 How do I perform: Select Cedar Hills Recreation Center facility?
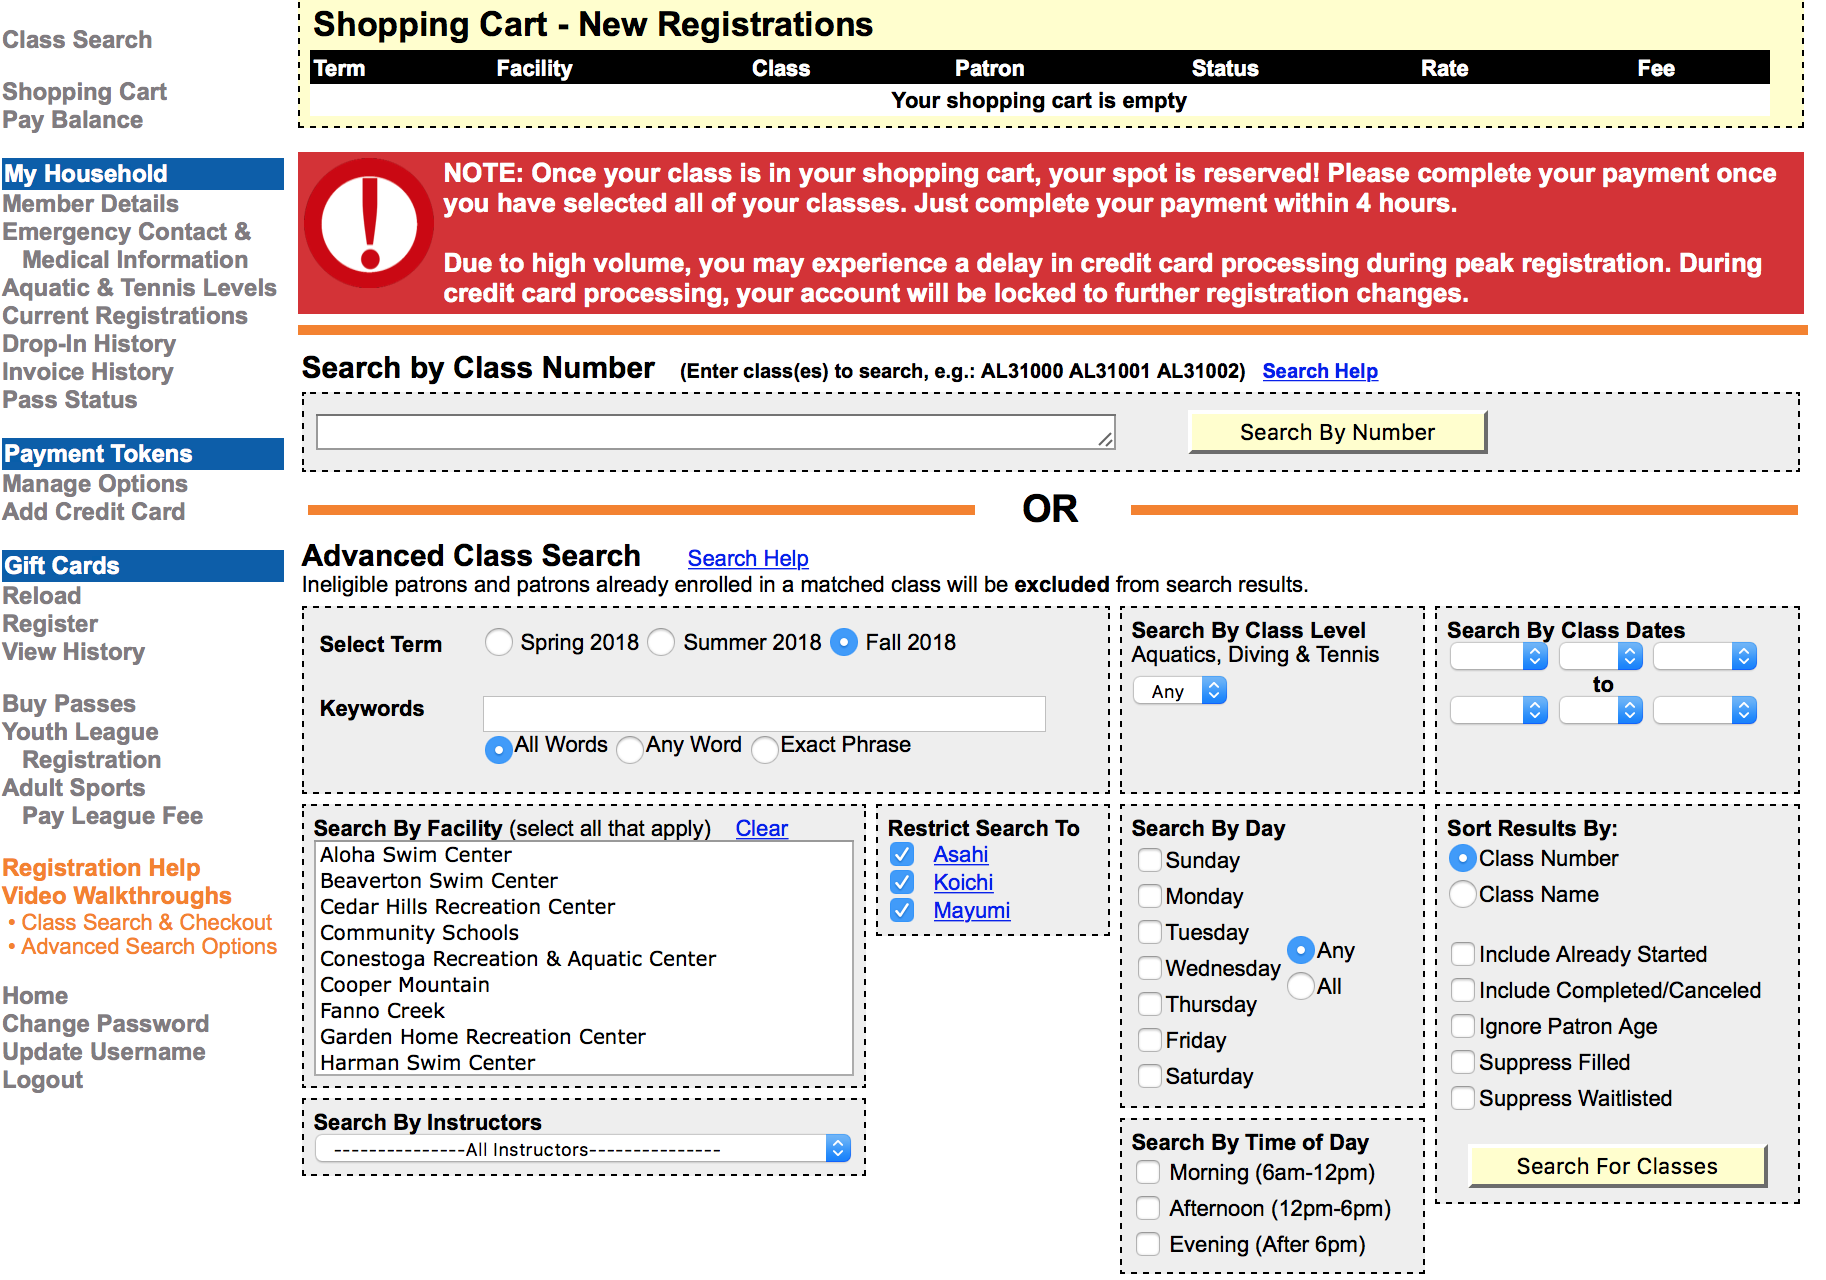point(467,907)
